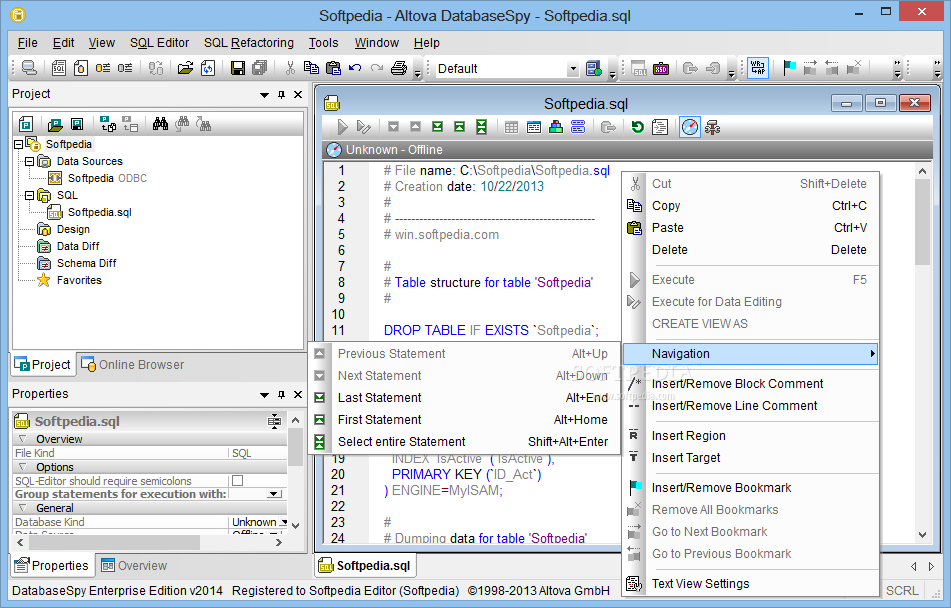
Task: Click Properties vertical scrollbar down arrow
Action: [x=295, y=525]
